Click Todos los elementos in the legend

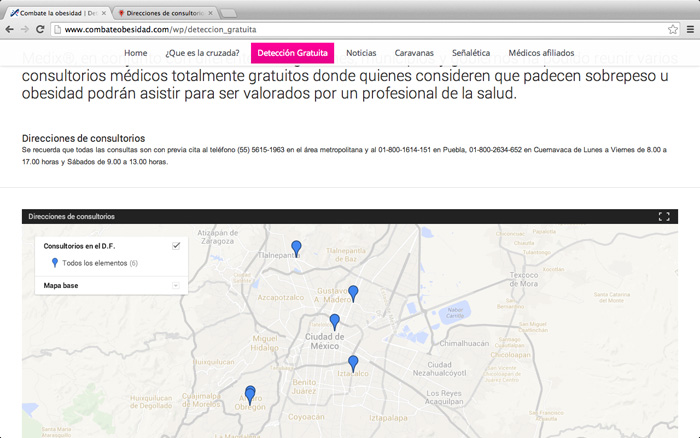click(x=95, y=263)
